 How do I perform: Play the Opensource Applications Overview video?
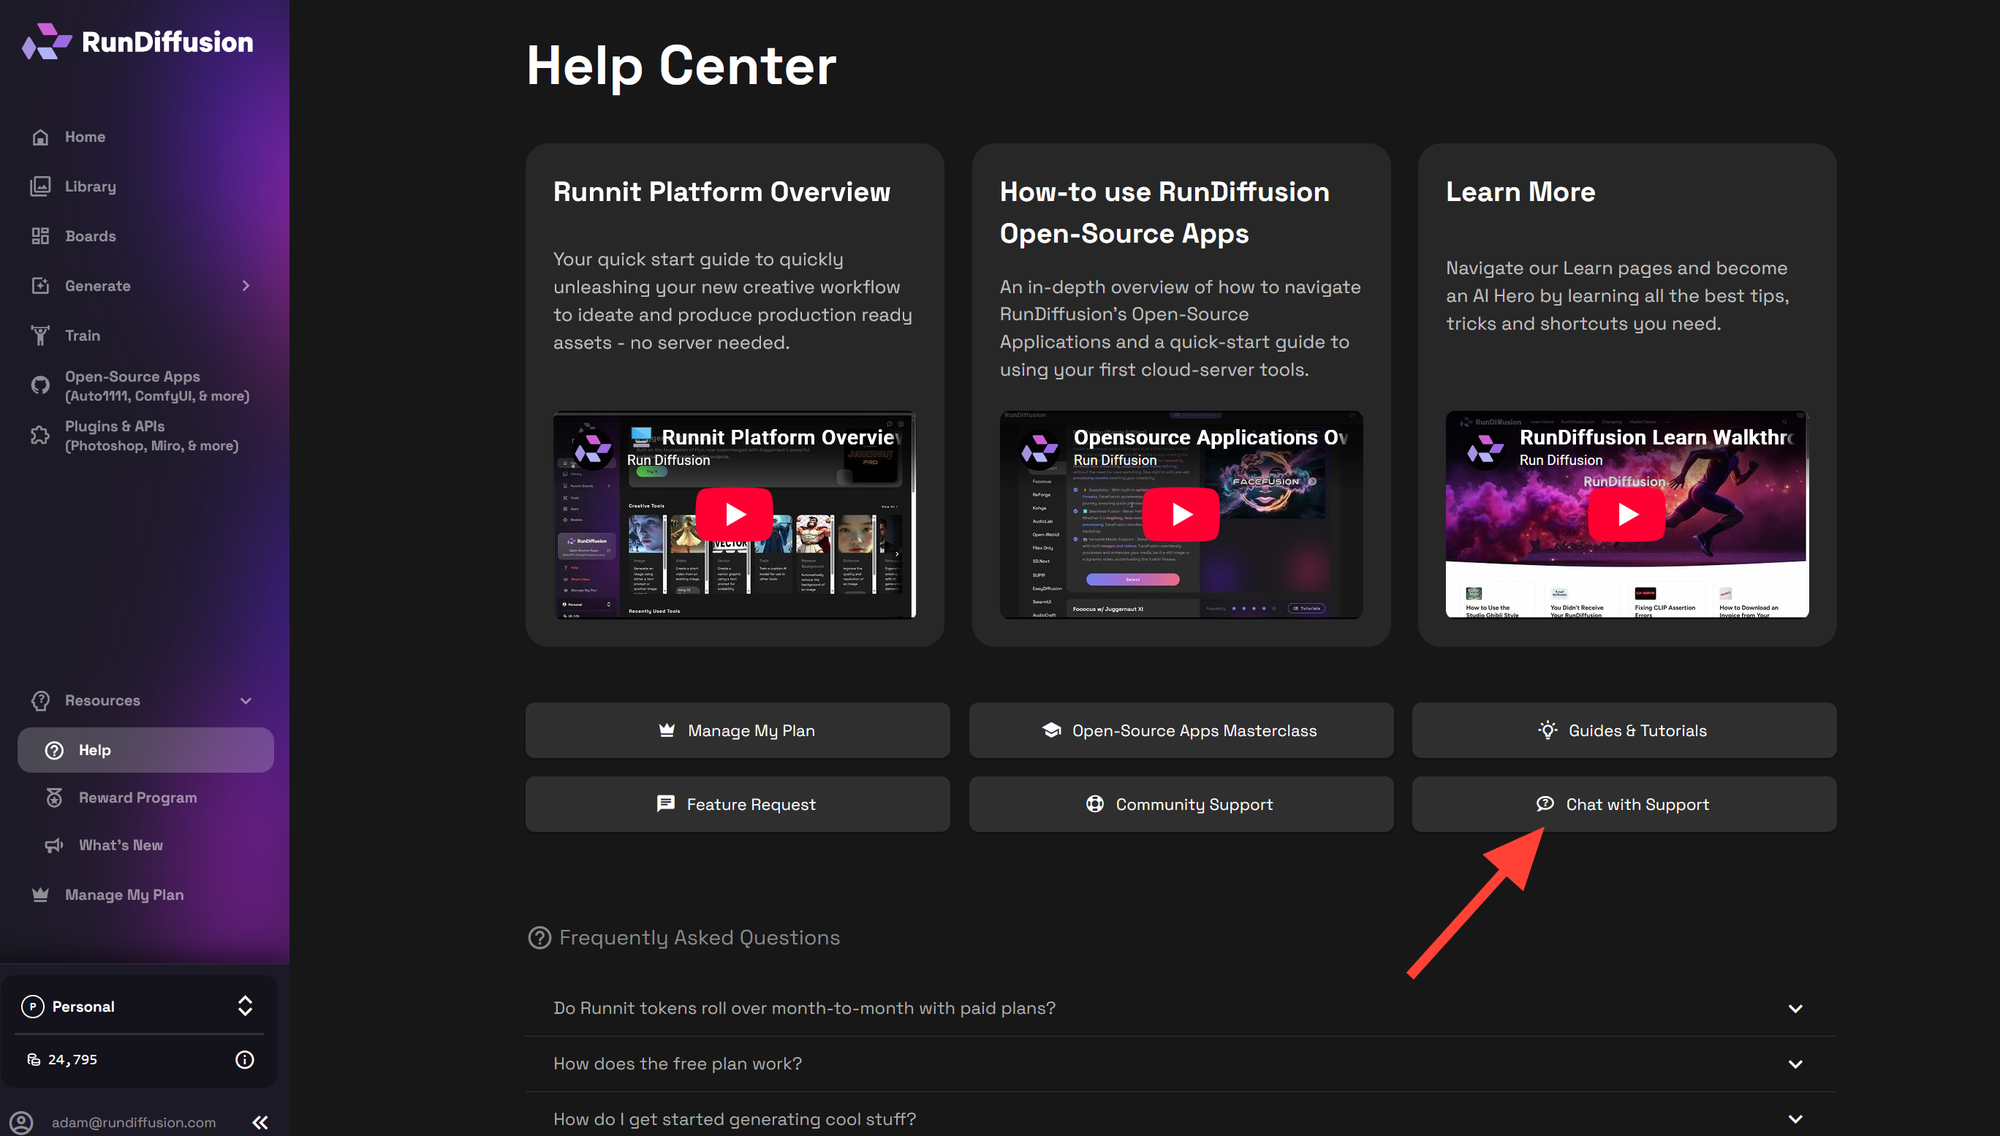point(1181,514)
